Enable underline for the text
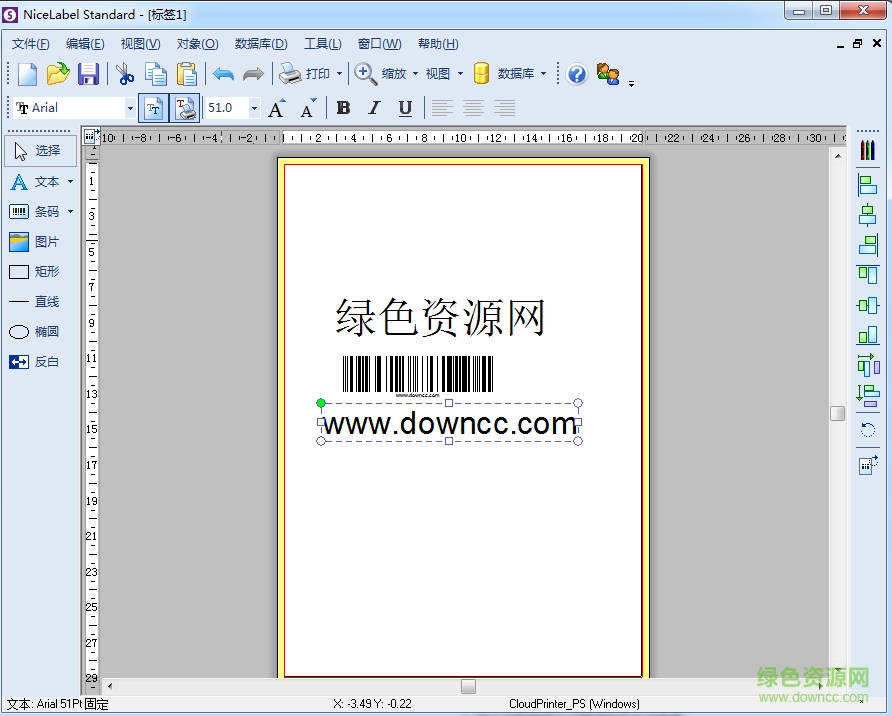The height and width of the screenshot is (716, 892). 403,107
